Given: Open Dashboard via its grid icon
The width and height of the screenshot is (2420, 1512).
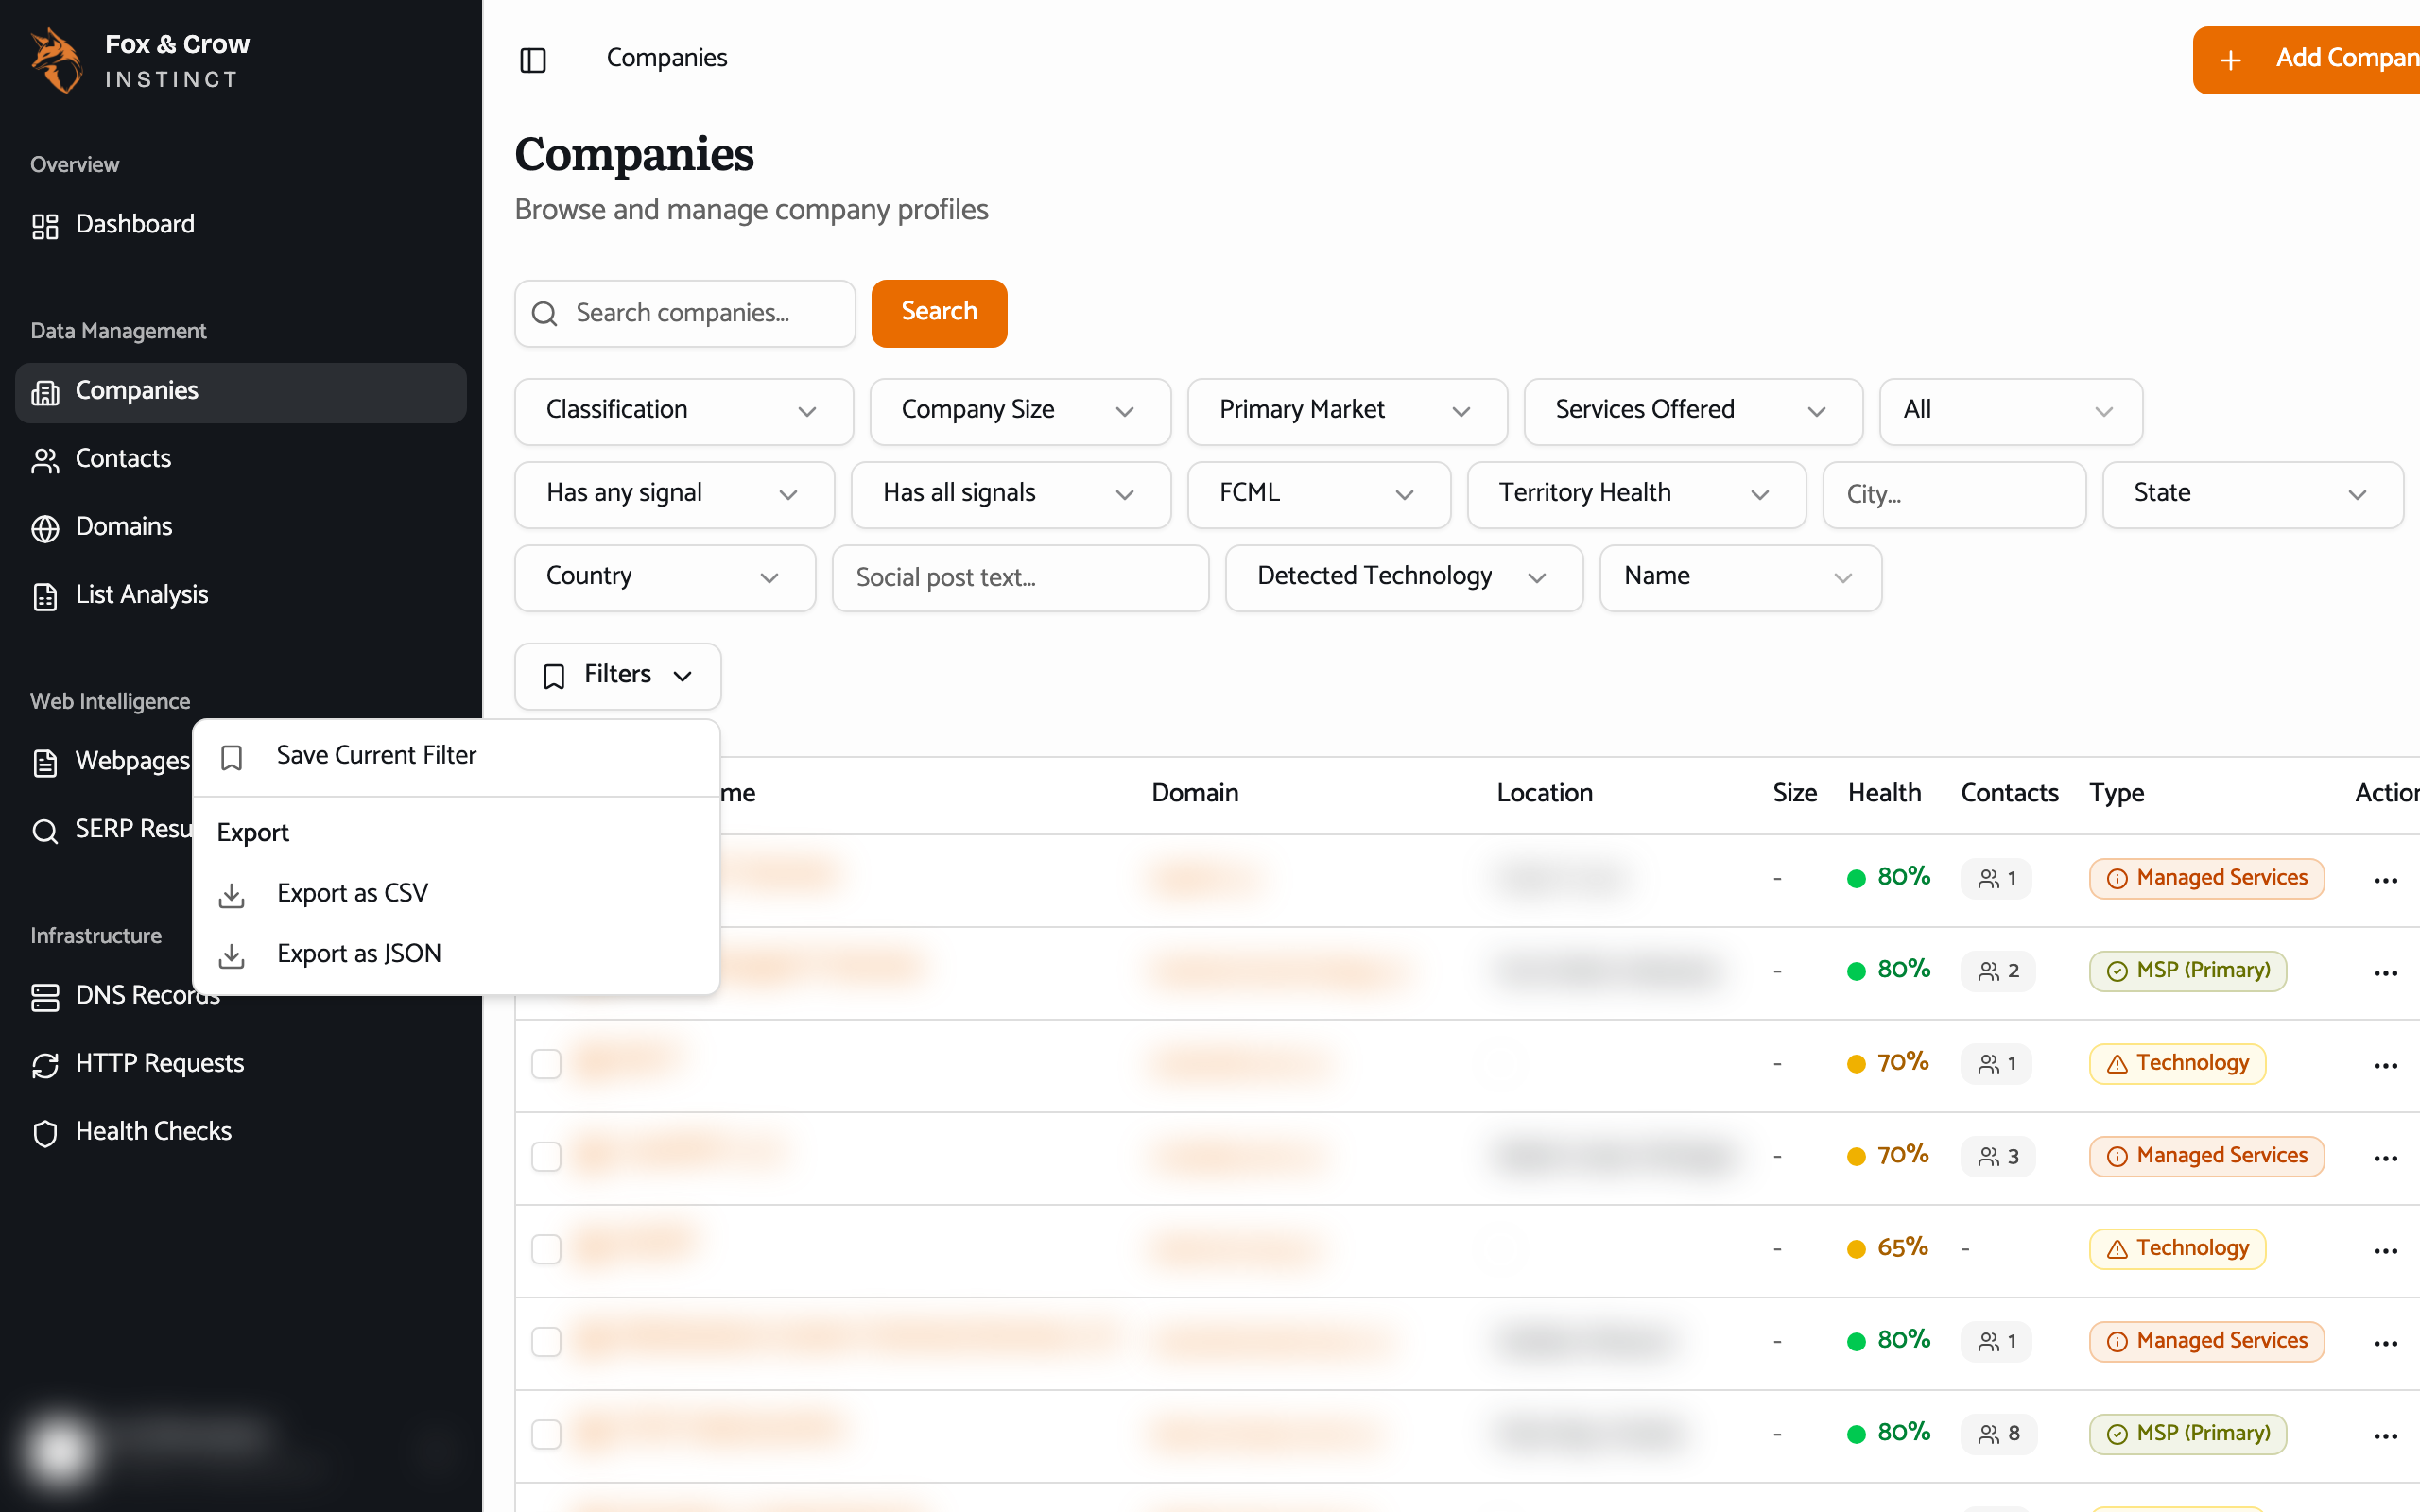Looking at the screenshot, I should pos(45,226).
